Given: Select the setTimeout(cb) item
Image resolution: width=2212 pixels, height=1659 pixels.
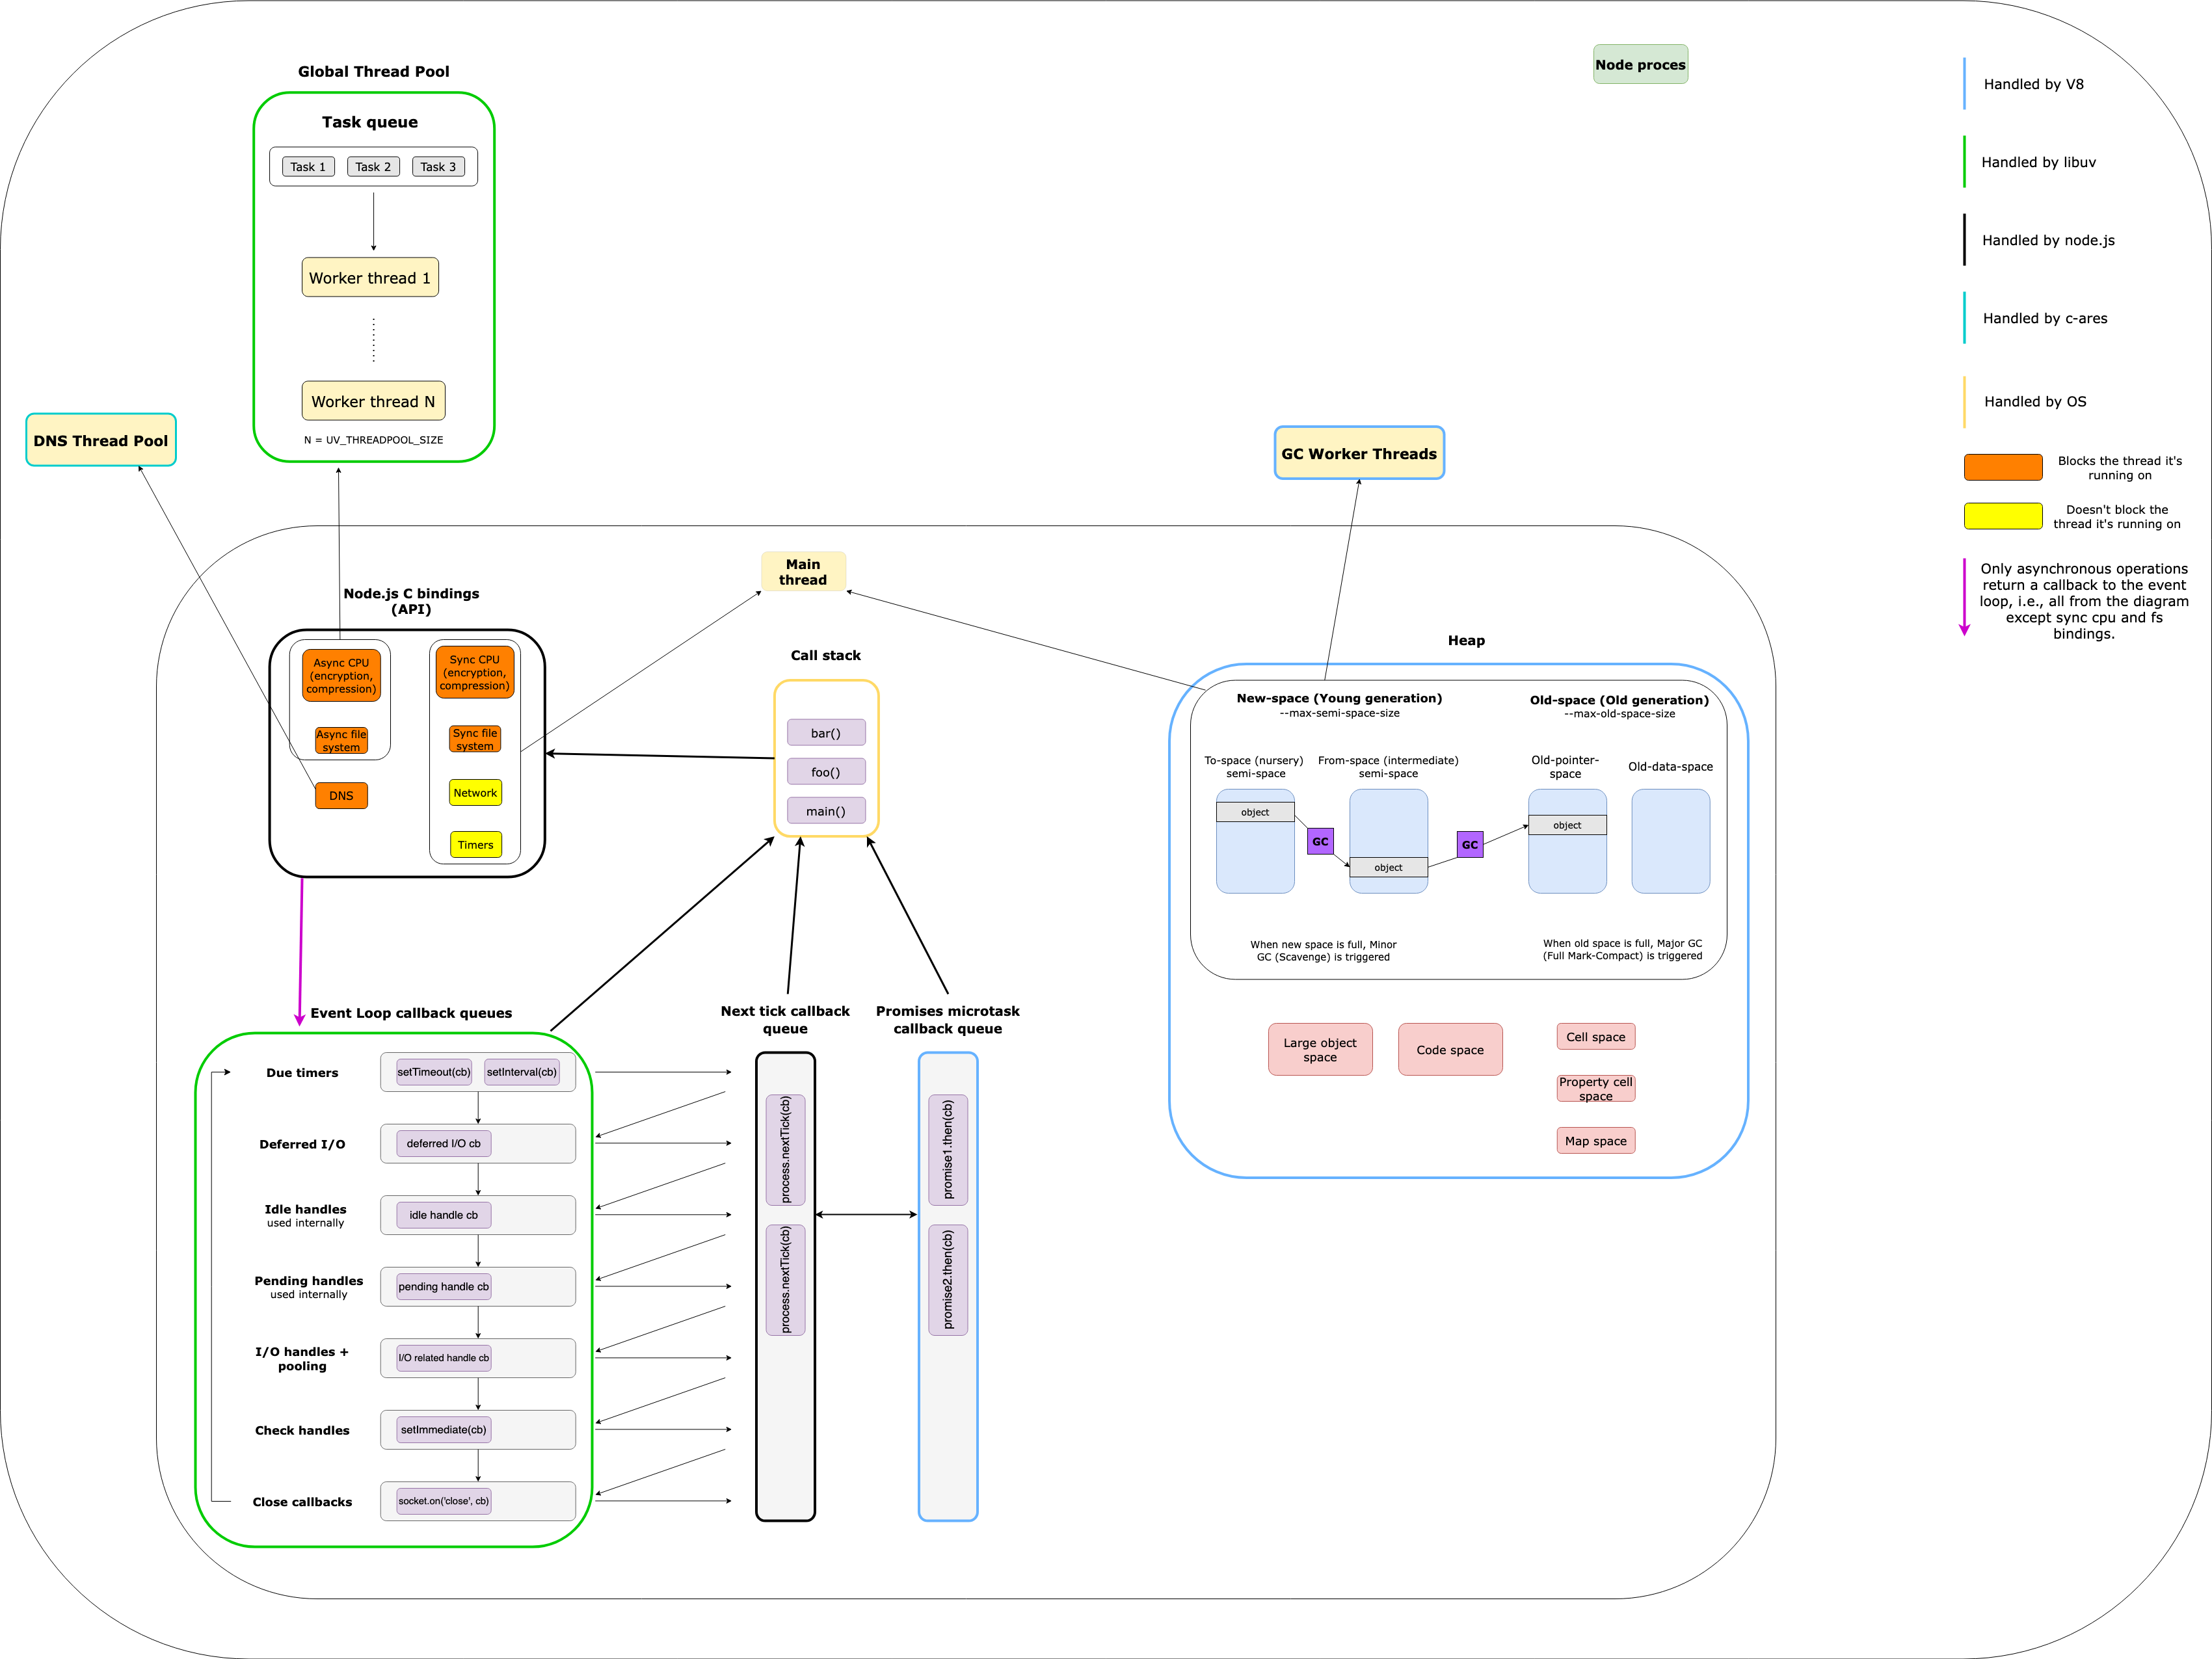Looking at the screenshot, I should click(434, 1072).
